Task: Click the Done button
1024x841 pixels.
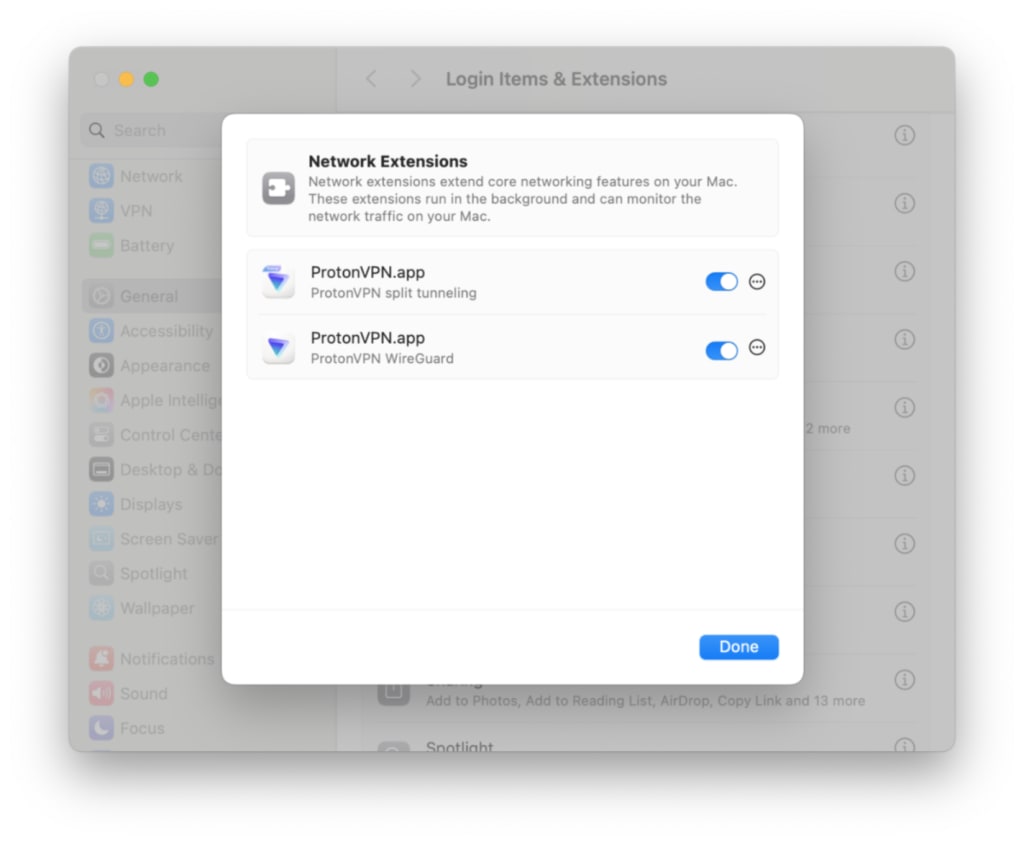Action: (739, 646)
